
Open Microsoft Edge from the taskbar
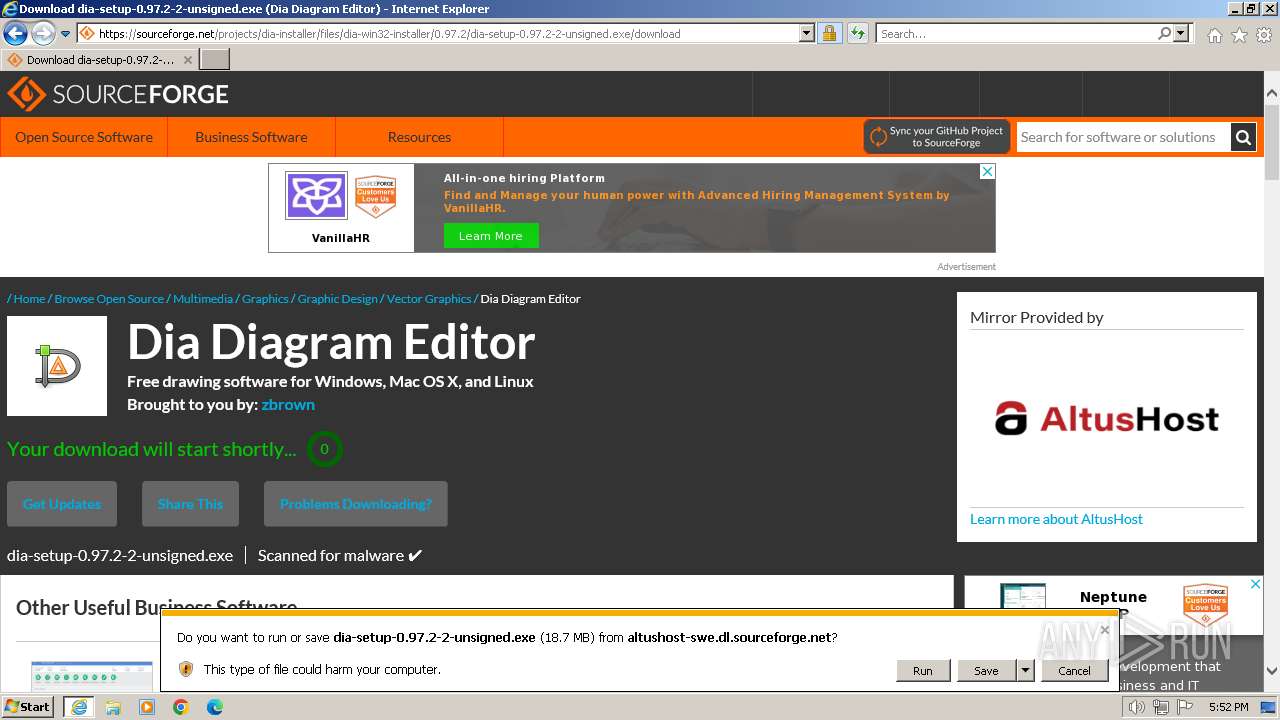point(215,707)
